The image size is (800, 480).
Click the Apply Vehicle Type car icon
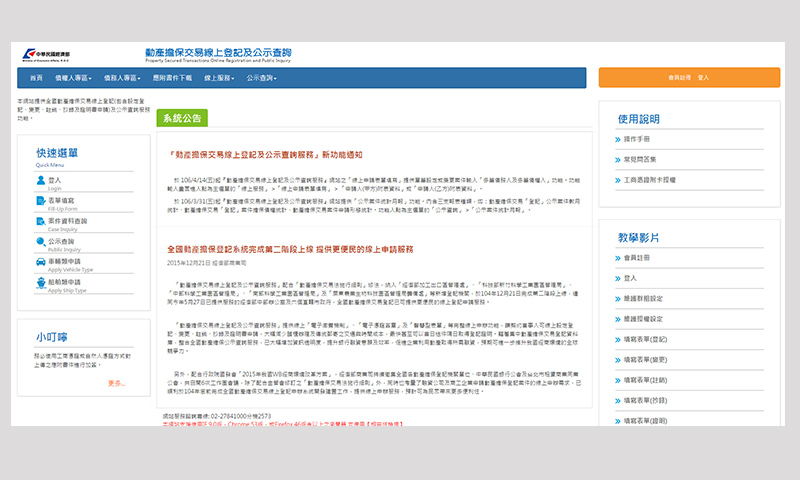click(x=41, y=262)
